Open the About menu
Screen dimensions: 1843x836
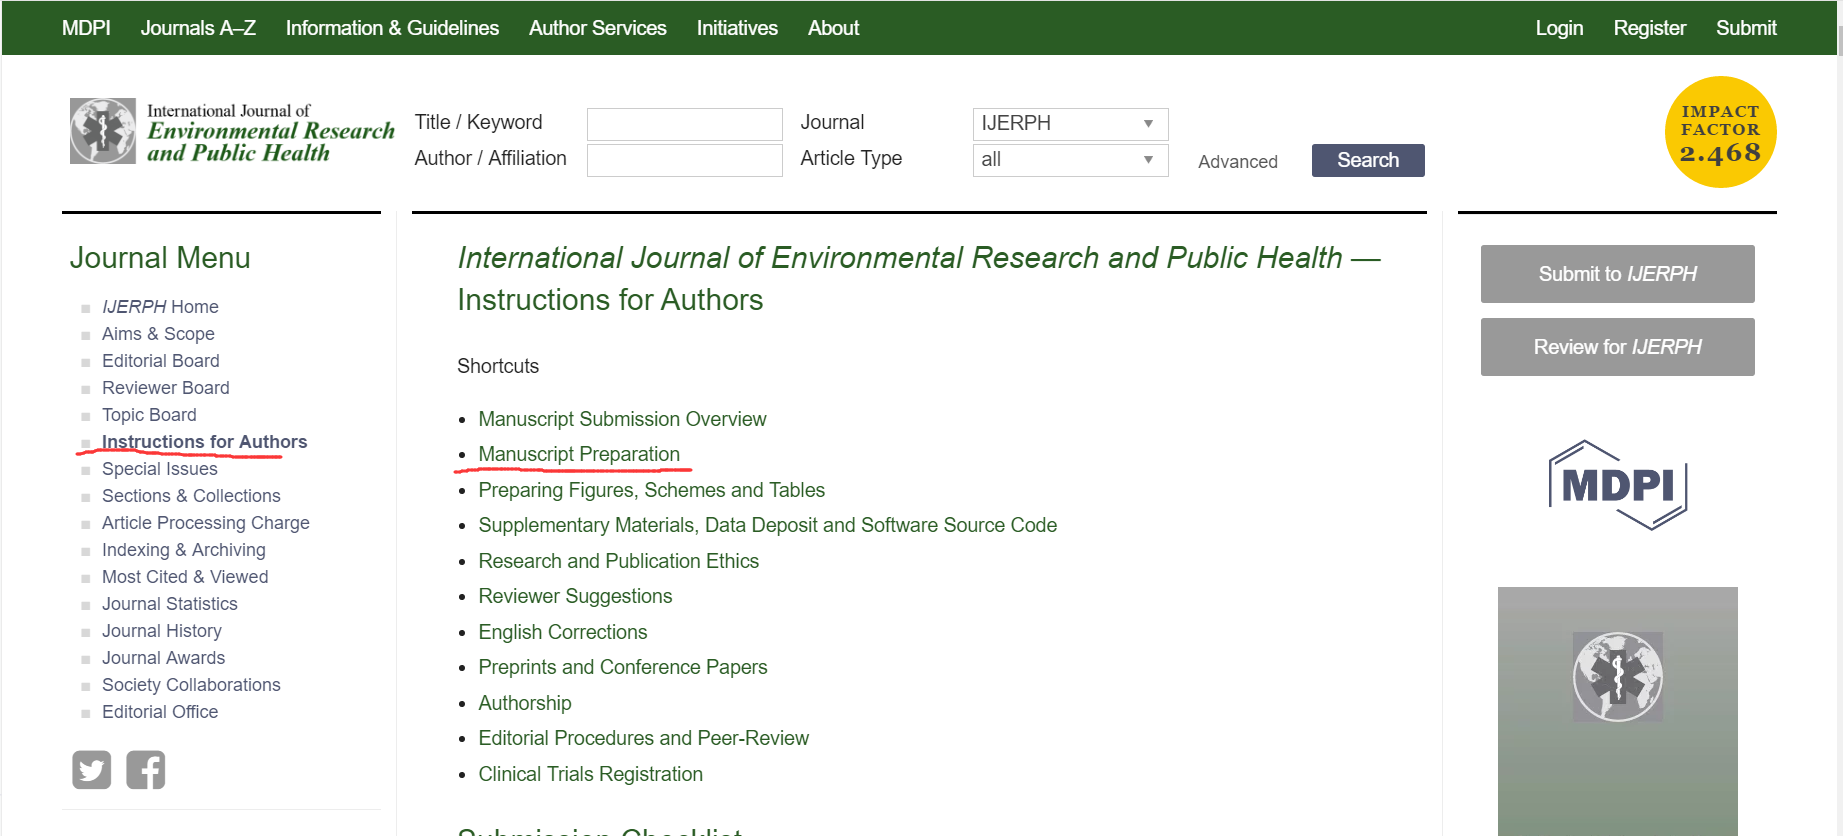[834, 28]
